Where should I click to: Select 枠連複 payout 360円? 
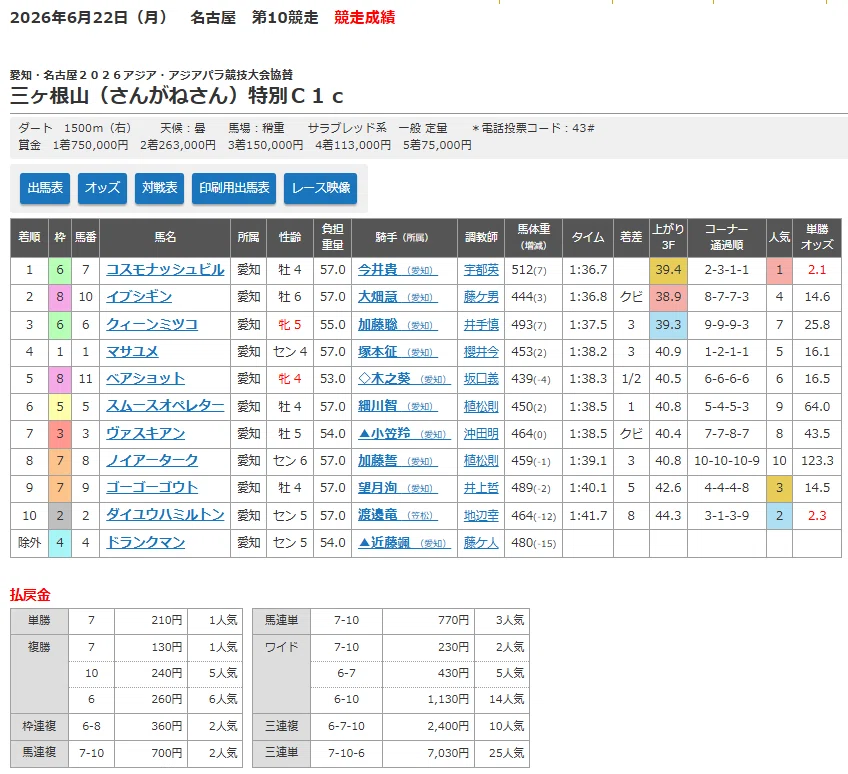(151, 726)
